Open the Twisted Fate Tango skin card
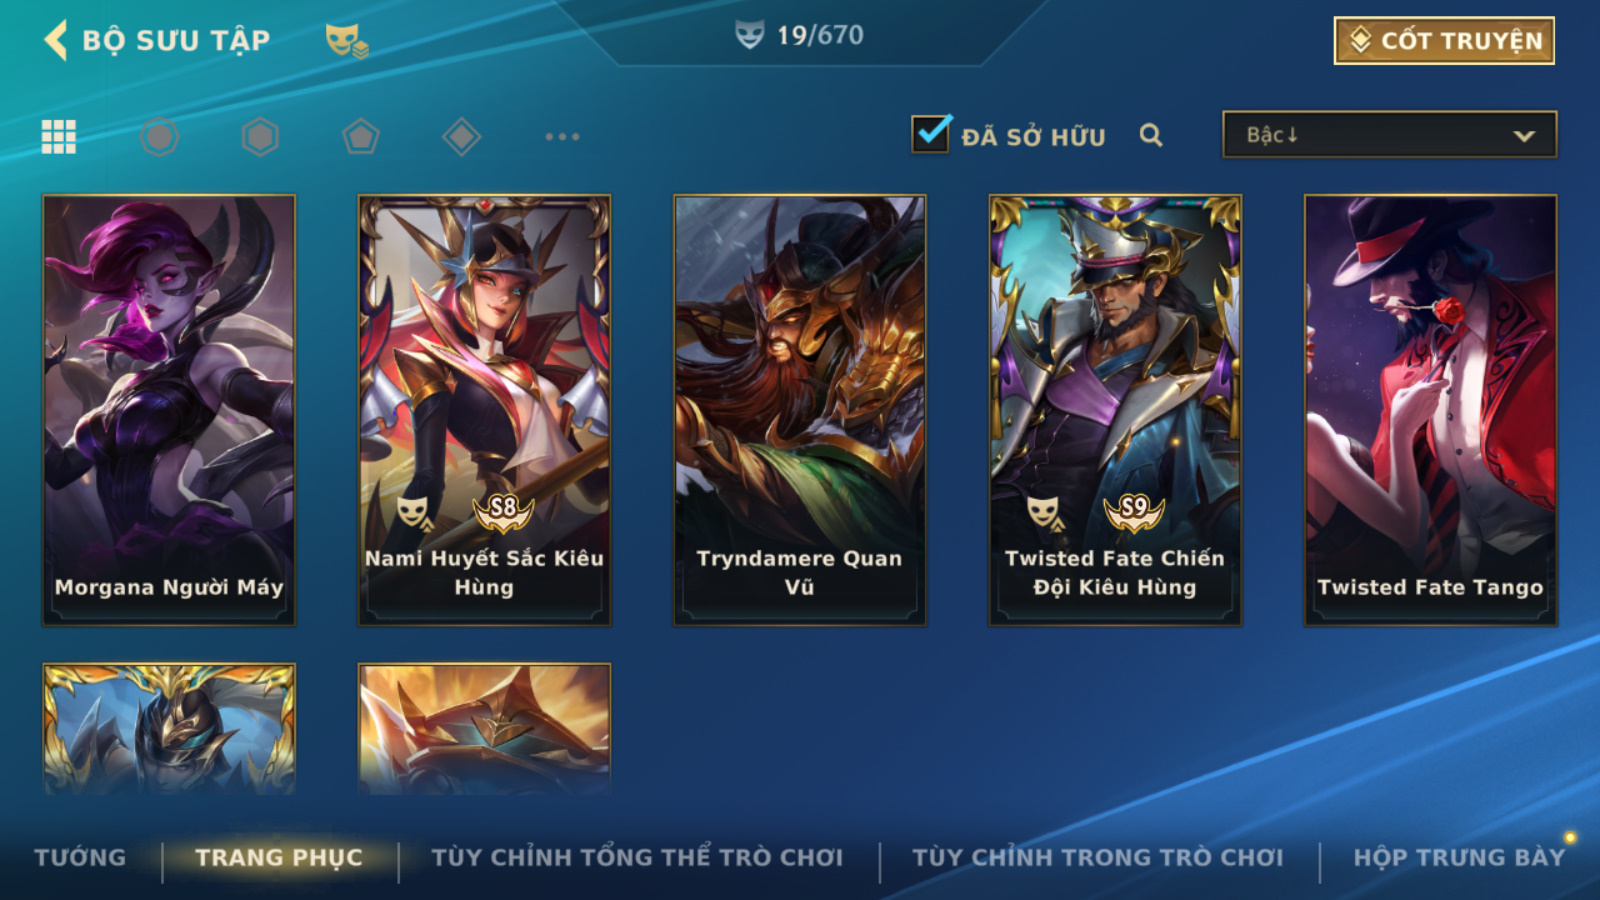This screenshot has width=1600, height=900. (x=1431, y=410)
